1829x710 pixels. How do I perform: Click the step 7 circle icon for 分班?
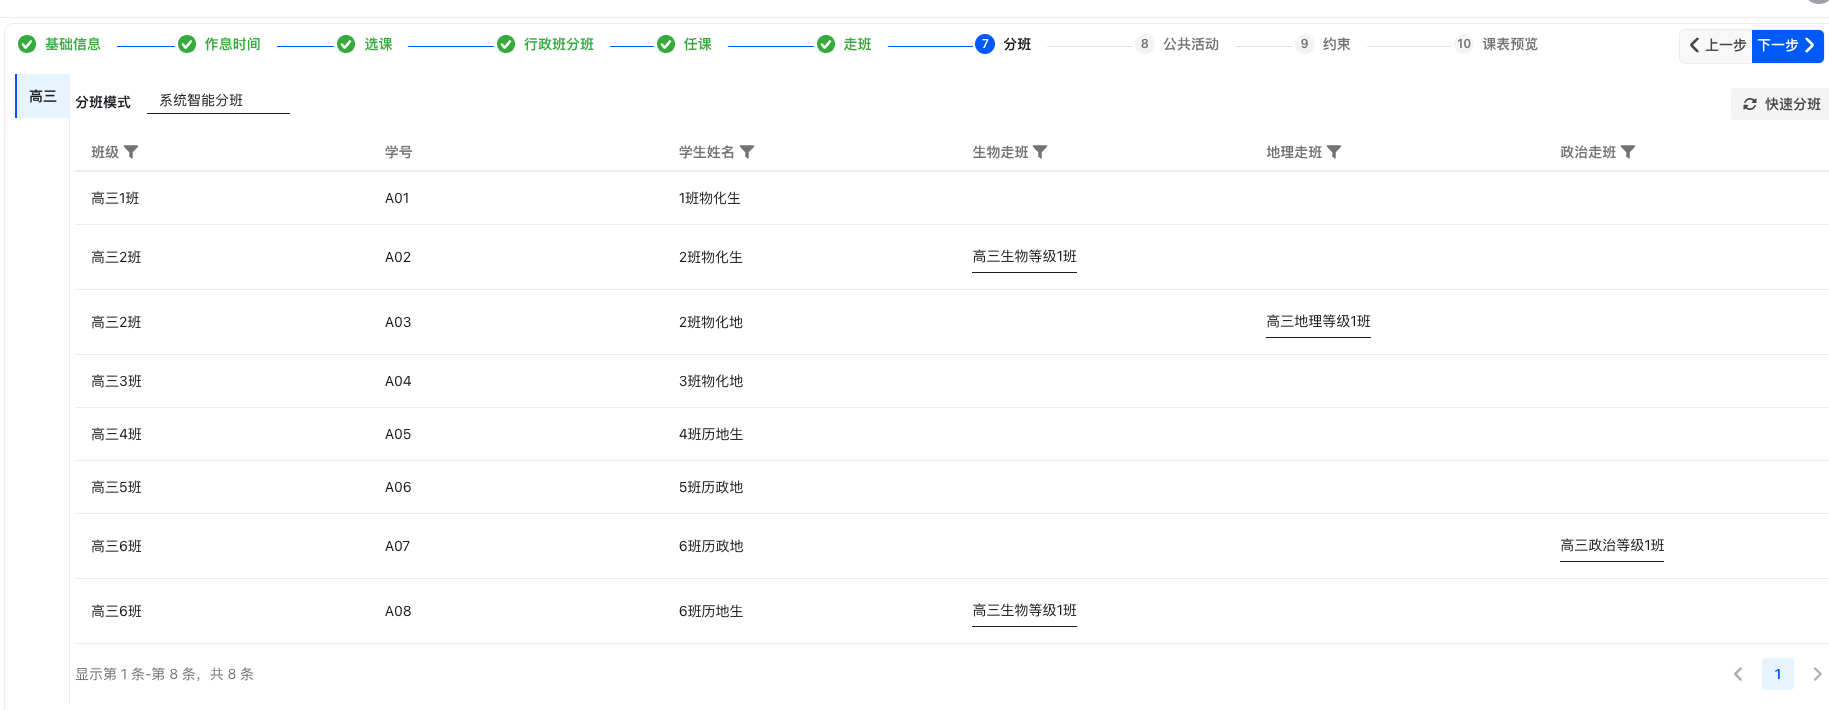coord(984,44)
